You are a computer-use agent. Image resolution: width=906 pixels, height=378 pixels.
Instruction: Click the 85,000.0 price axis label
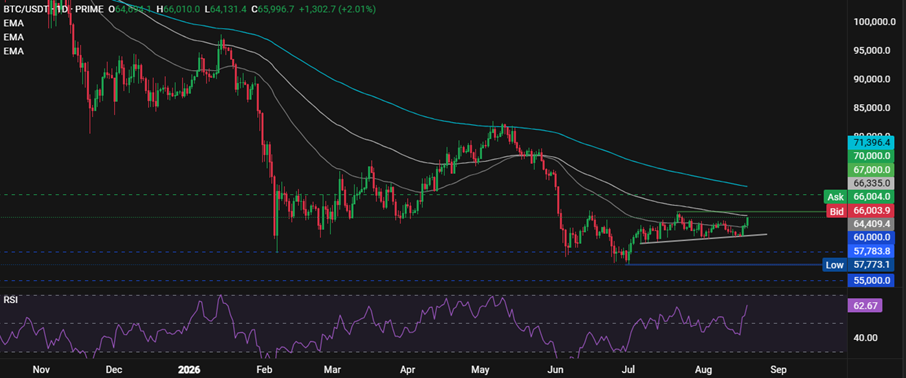point(872,108)
